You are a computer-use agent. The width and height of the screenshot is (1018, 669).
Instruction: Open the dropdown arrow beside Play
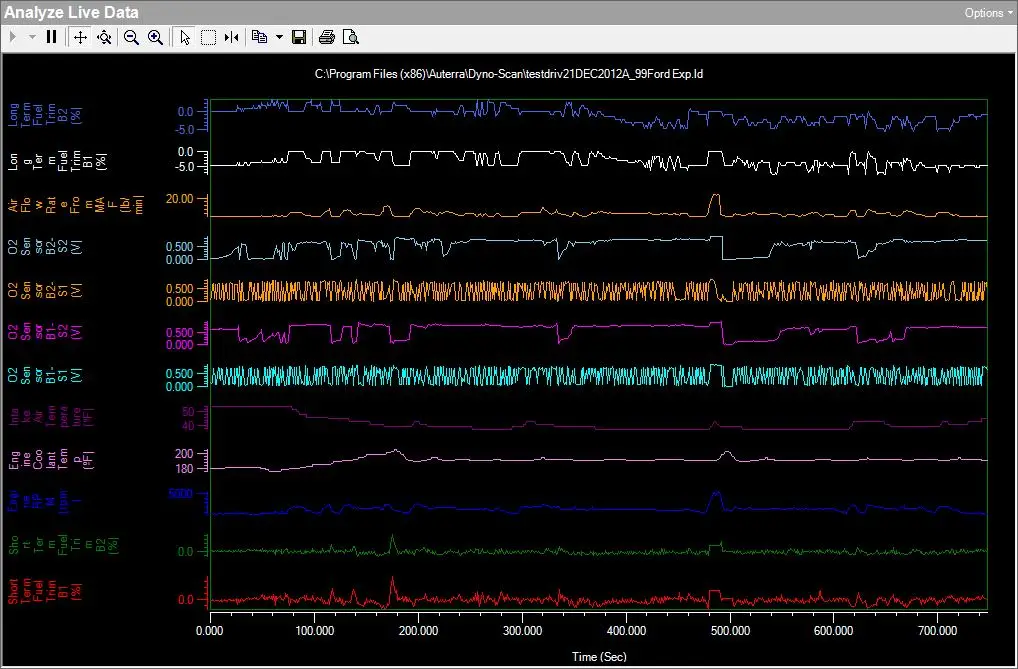point(32,38)
